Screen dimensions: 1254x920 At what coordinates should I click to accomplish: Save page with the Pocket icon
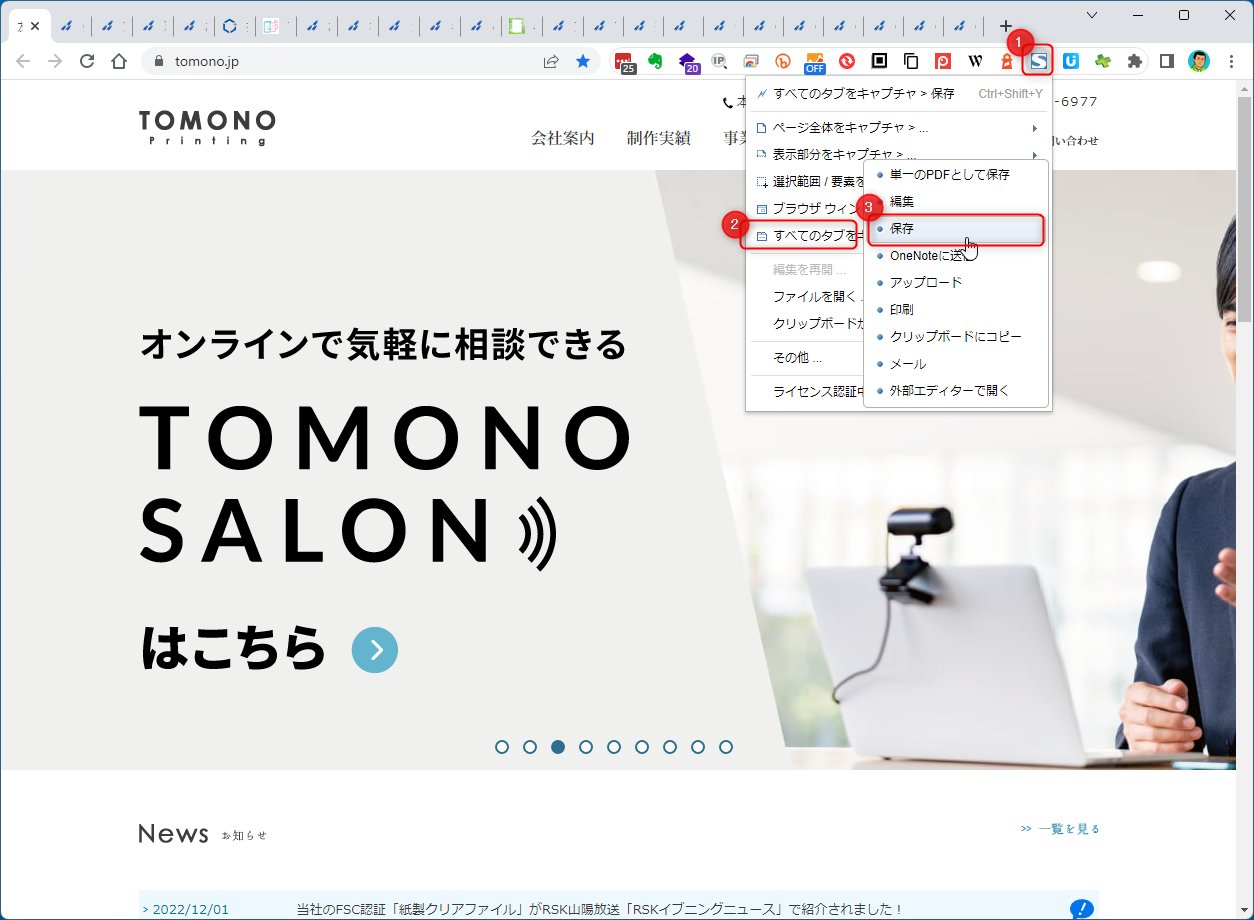(941, 61)
